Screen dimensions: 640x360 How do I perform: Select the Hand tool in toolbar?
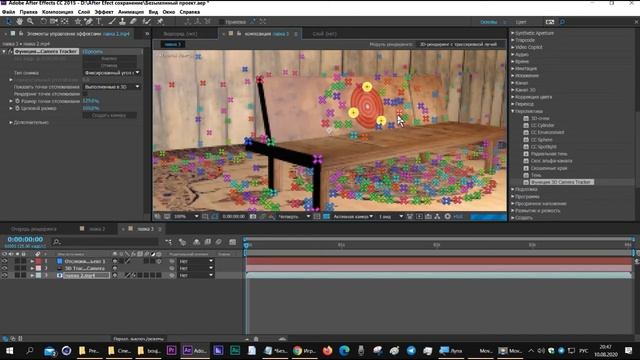(x=19, y=21)
